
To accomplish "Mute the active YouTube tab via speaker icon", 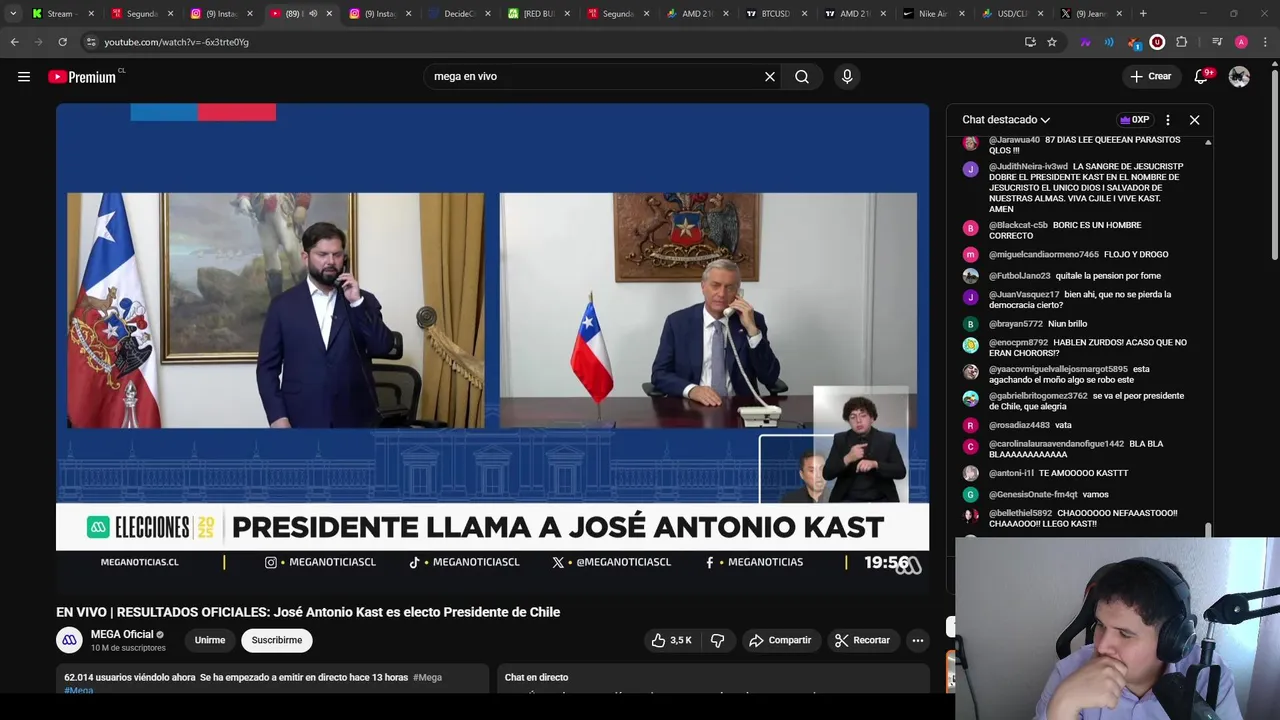I will [313, 14].
